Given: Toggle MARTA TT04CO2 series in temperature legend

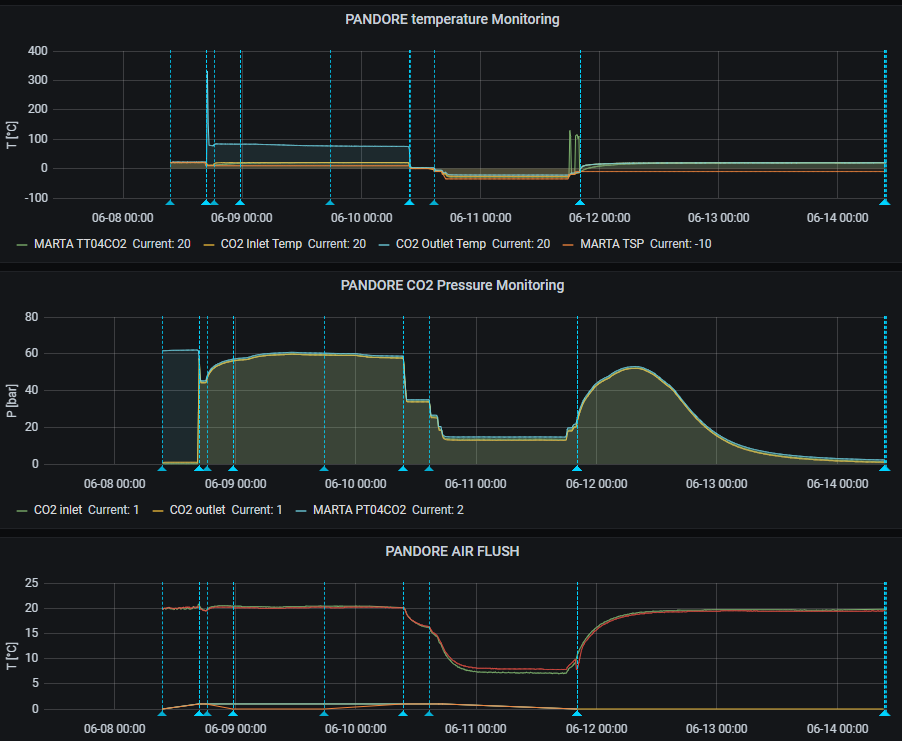Looking at the screenshot, I should [x=80, y=243].
